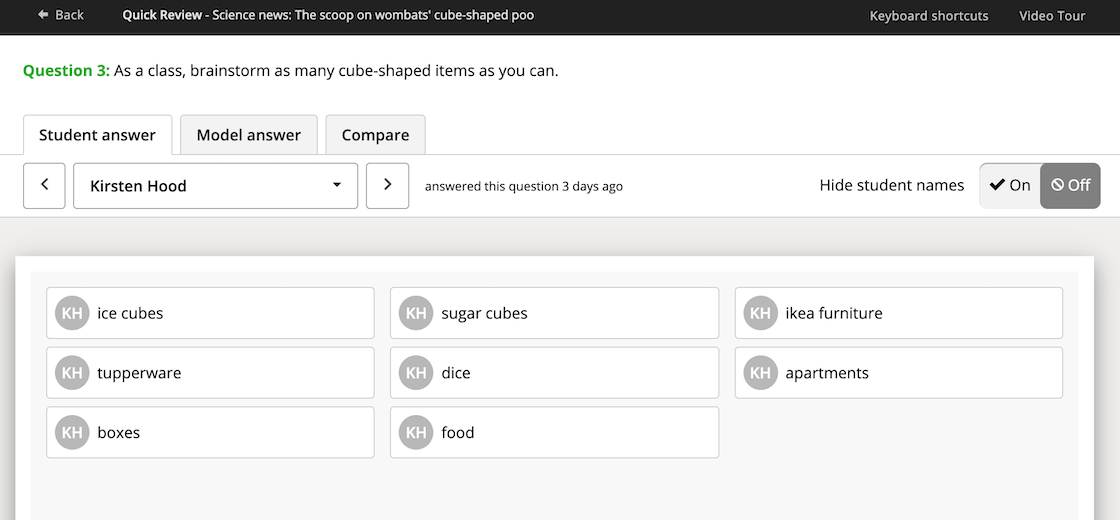
Task: Click KH avatar beside ikea furniture
Action: point(760,313)
